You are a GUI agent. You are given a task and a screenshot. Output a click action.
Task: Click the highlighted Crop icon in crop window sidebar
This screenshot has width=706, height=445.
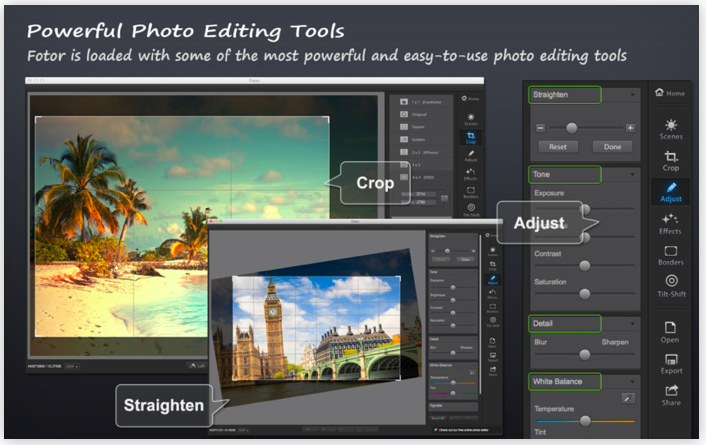[x=471, y=138]
